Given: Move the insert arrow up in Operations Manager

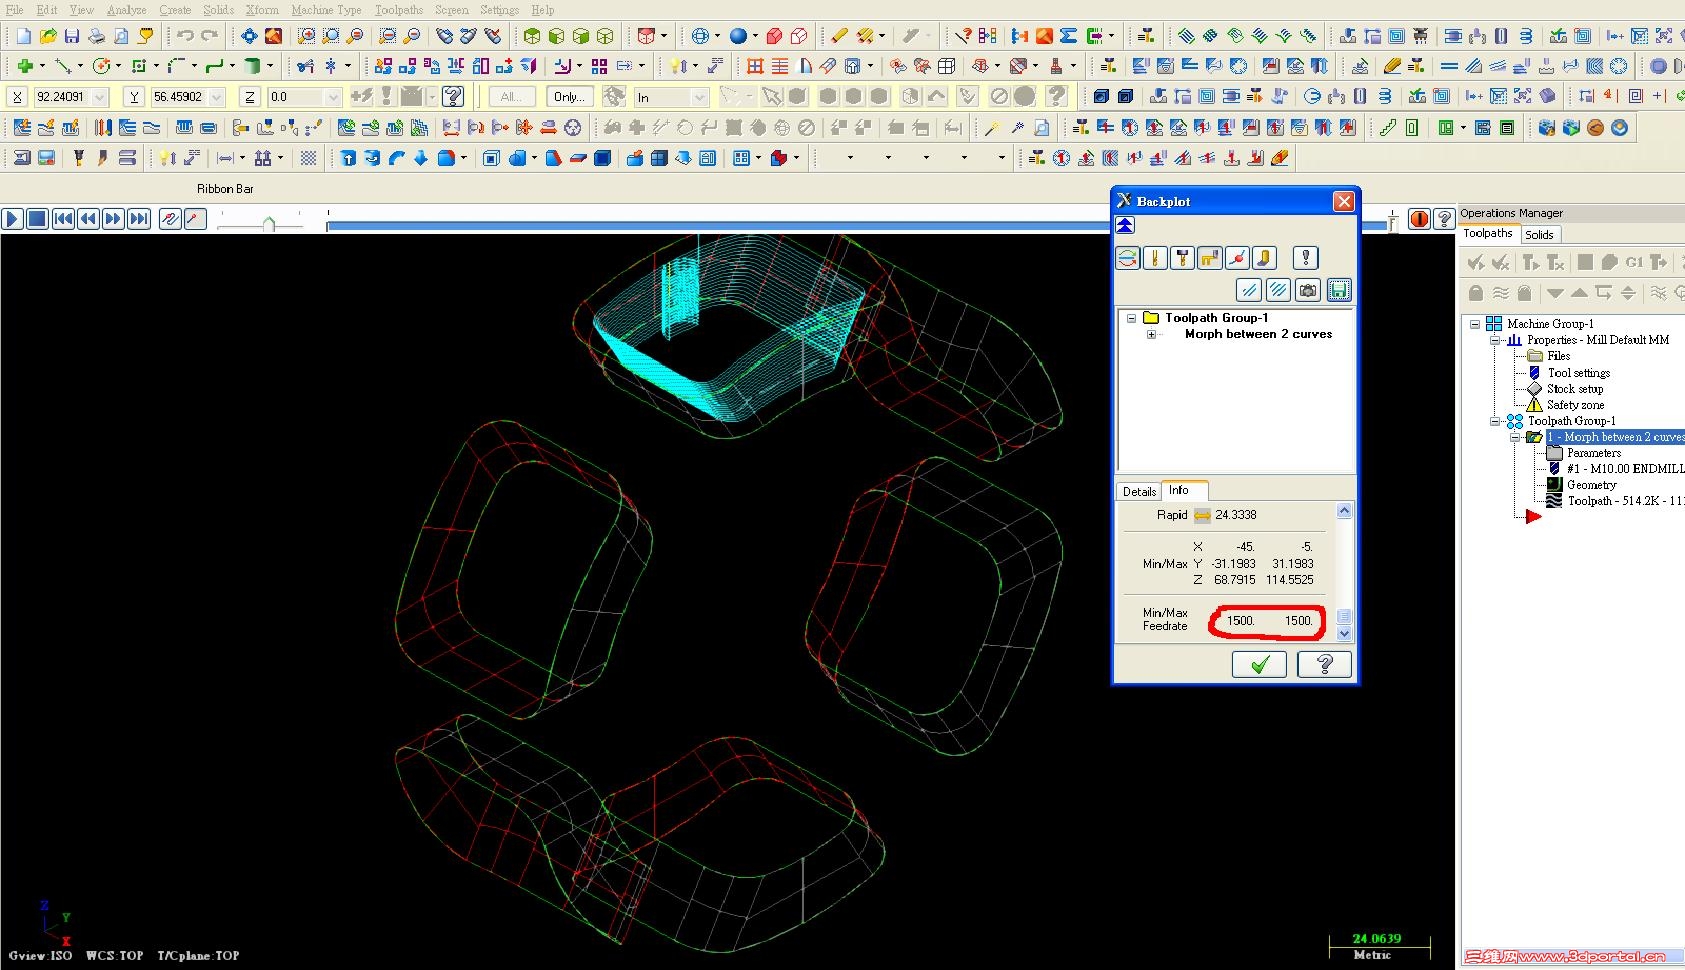Looking at the screenshot, I should click(x=1579, y=293).
